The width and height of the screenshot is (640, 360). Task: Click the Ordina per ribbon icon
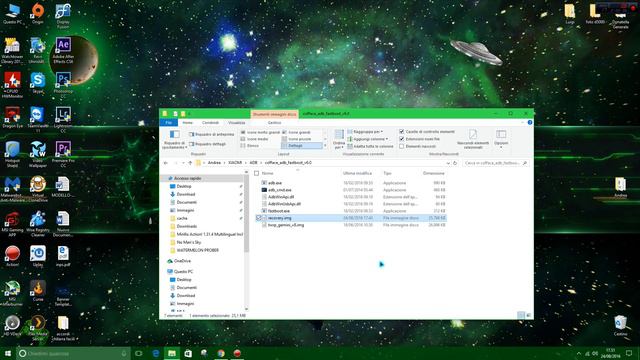pos(339,139)
